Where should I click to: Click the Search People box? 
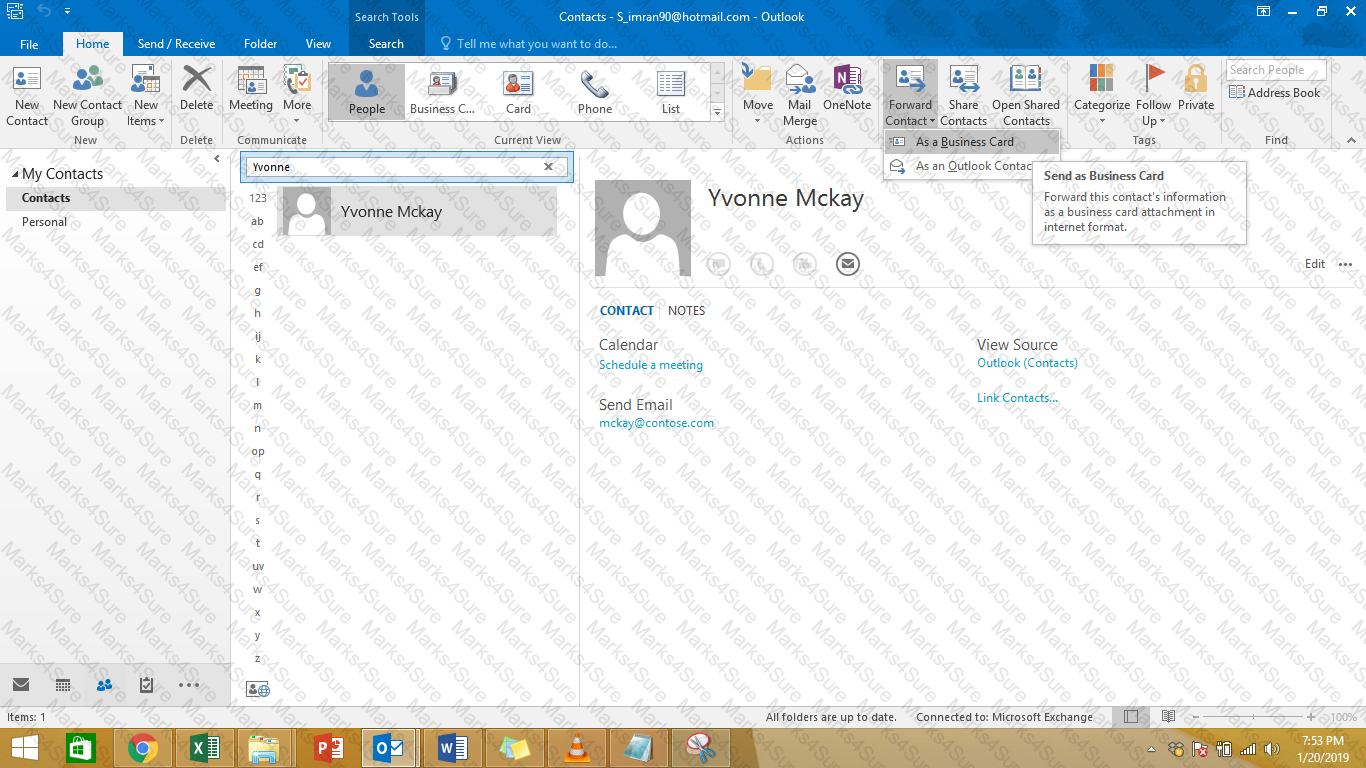[x=1276, y=70]
